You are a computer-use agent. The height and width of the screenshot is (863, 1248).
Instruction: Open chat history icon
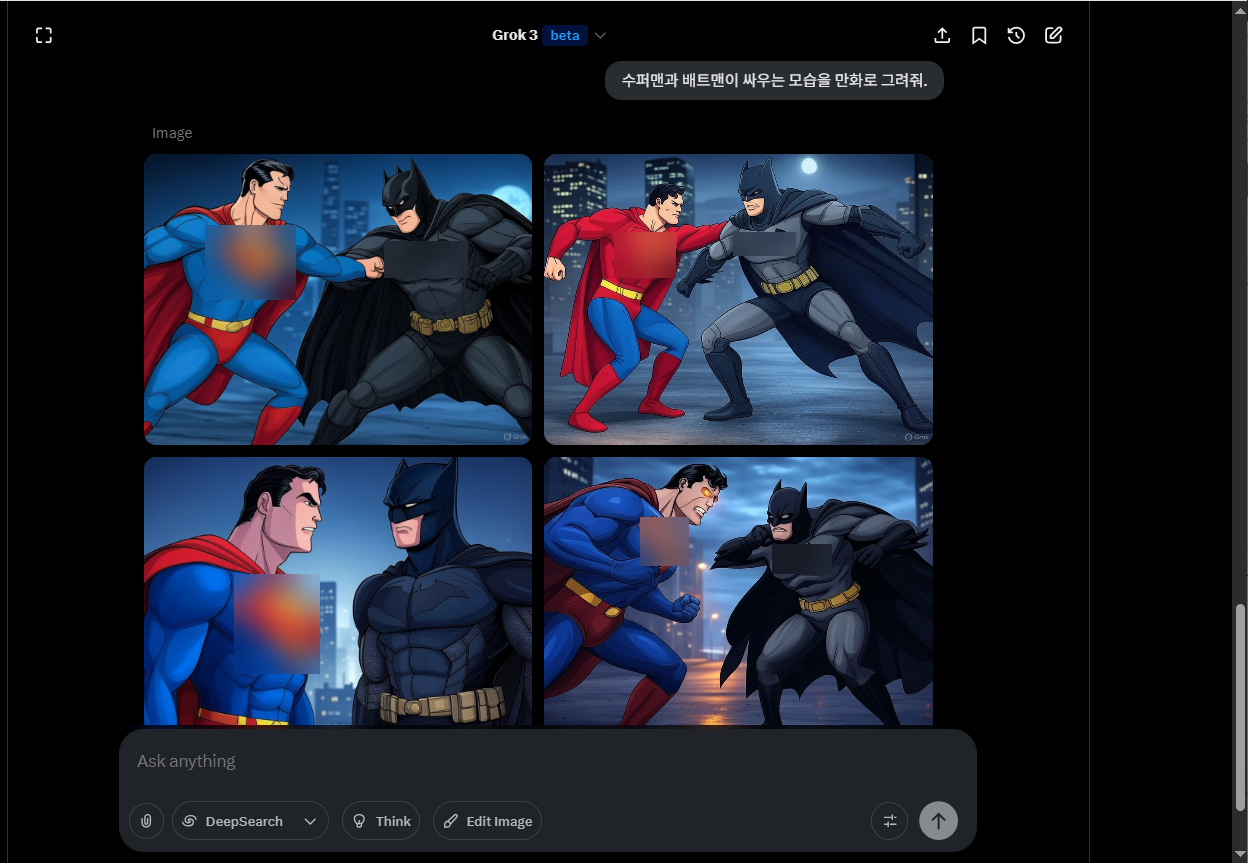[1016, 35]
